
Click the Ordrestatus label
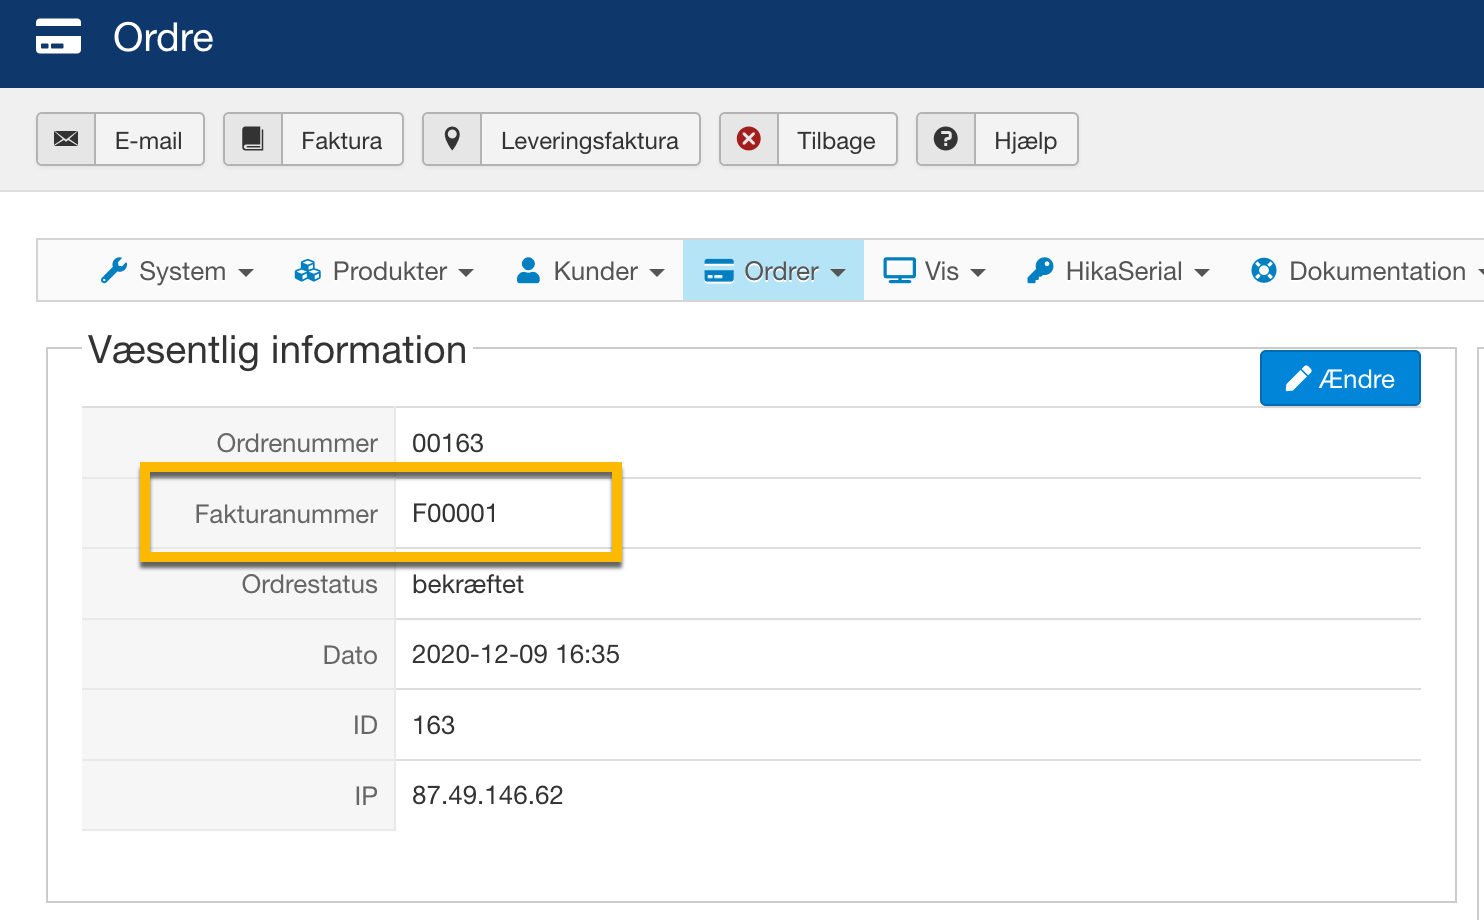click(x=310, y=584)
